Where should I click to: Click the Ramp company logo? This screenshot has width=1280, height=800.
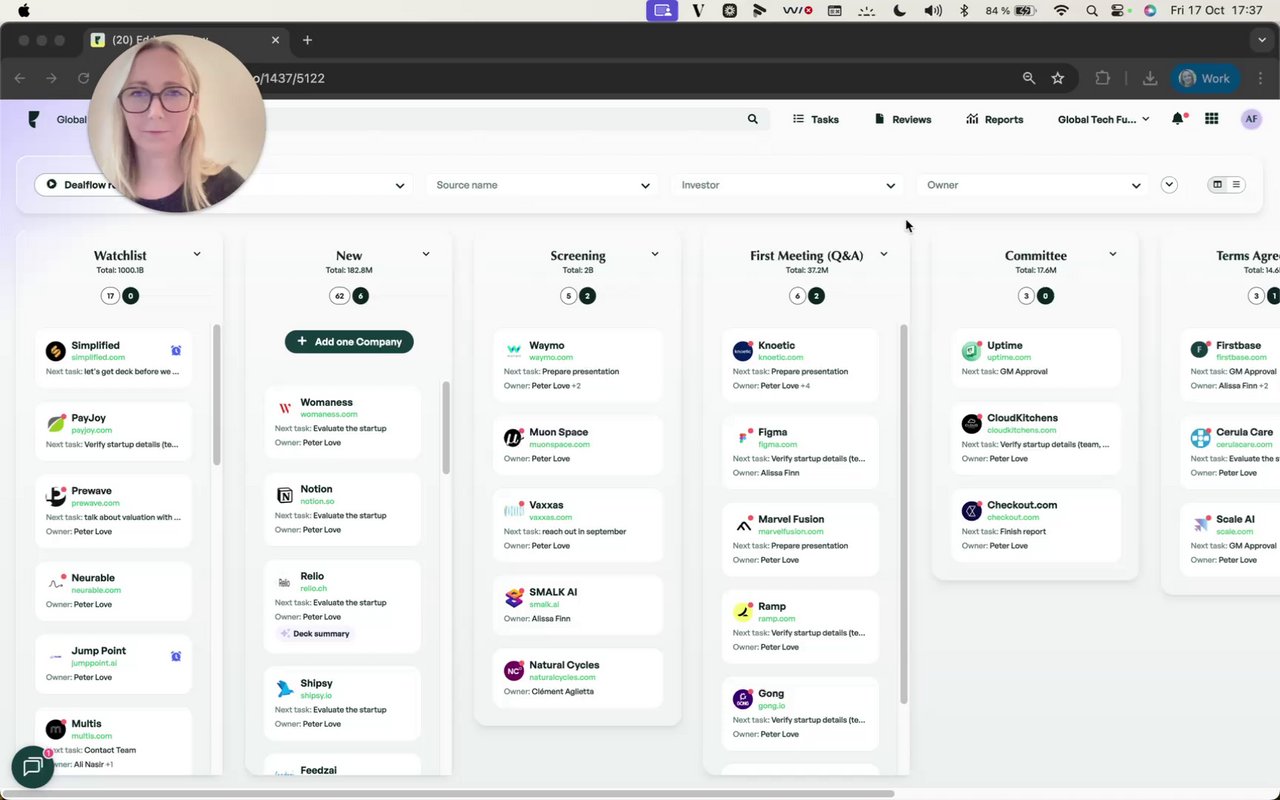[743, 612]
